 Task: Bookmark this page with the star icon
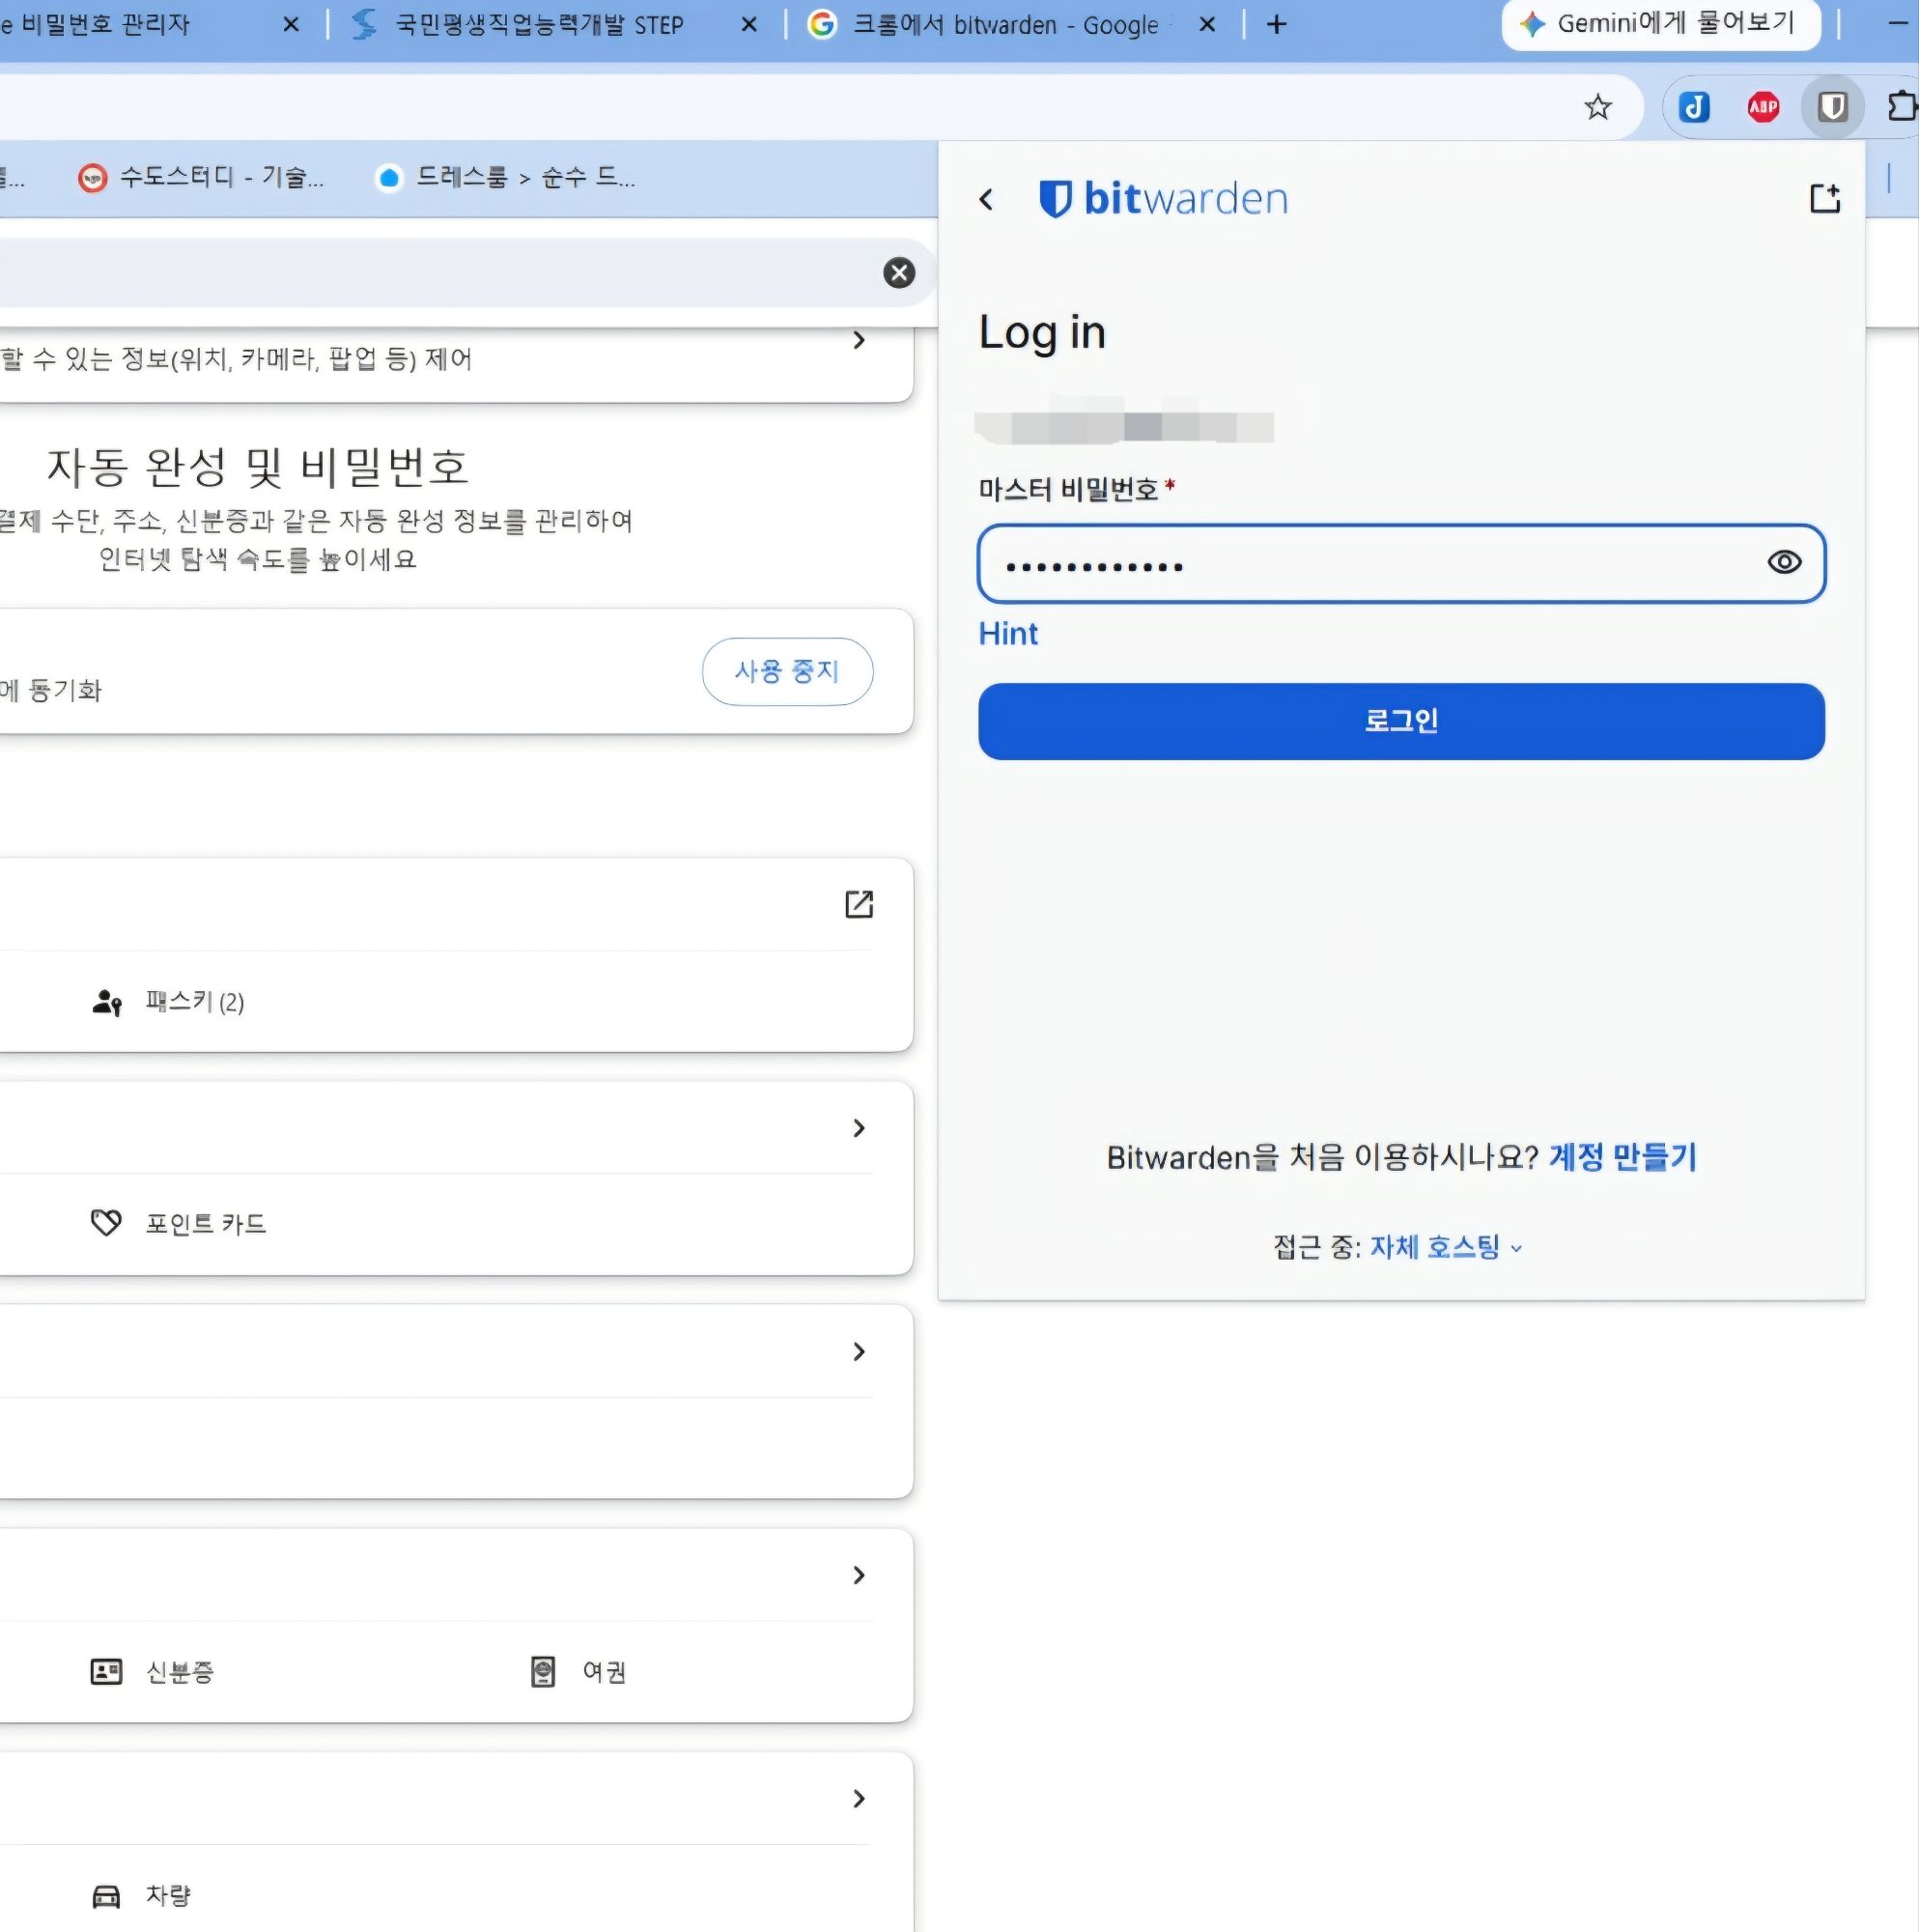[x=1598, y=107]
